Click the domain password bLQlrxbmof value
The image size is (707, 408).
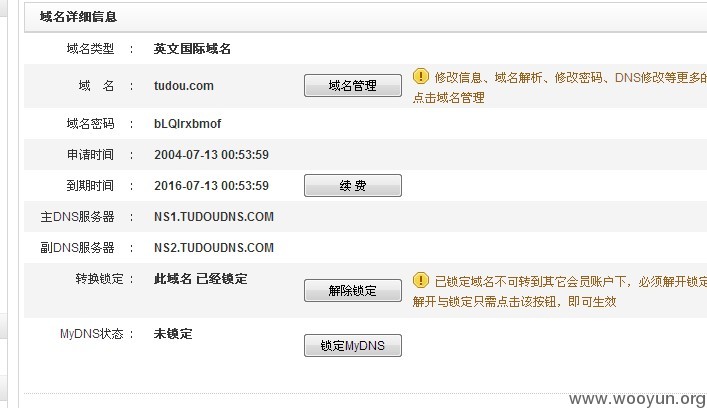[x=188, y=124]
